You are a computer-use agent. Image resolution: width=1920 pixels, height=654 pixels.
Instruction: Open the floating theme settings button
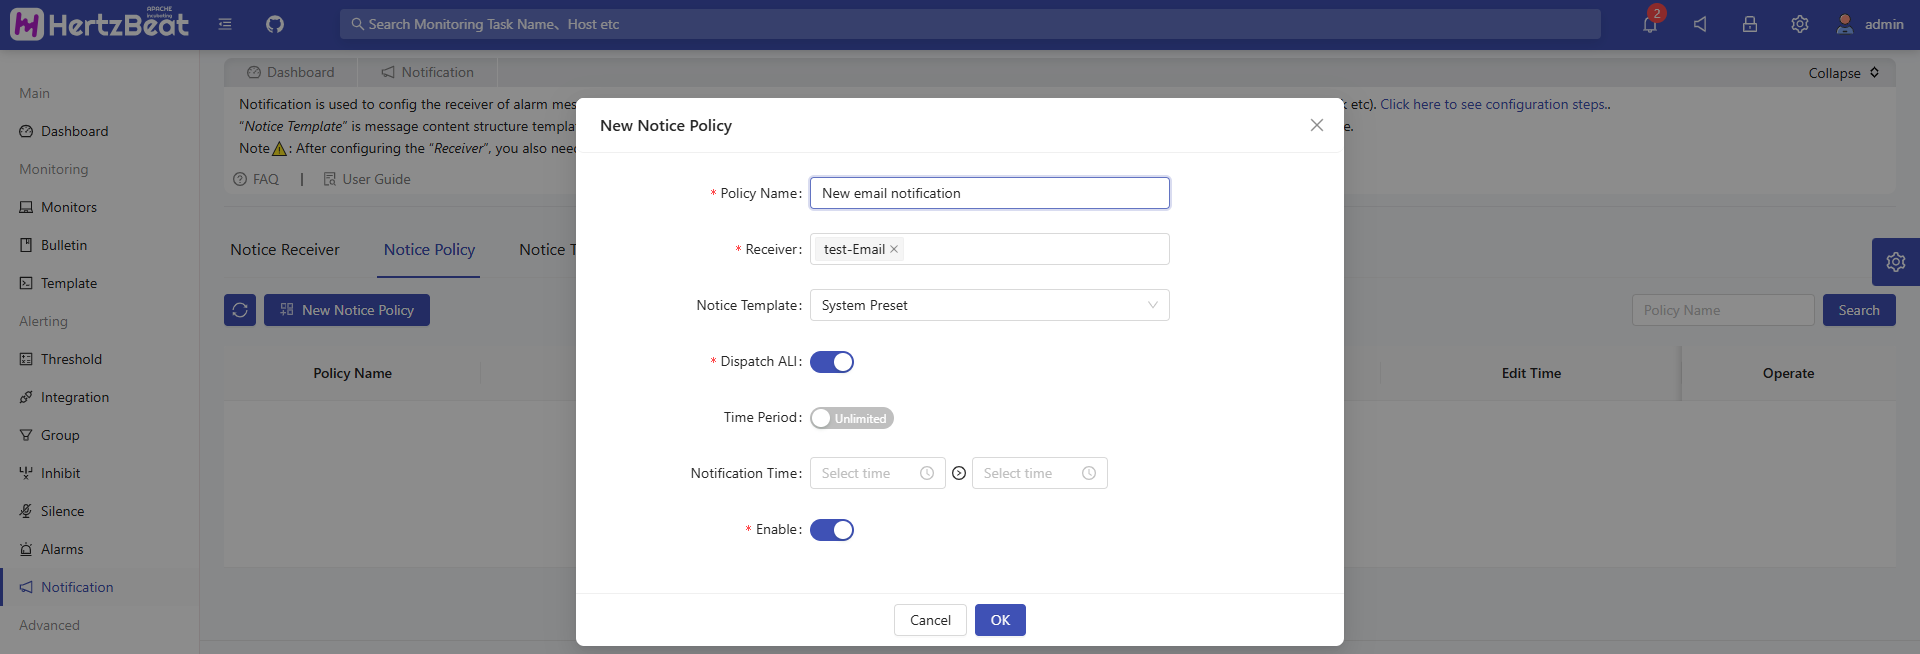1895,262
